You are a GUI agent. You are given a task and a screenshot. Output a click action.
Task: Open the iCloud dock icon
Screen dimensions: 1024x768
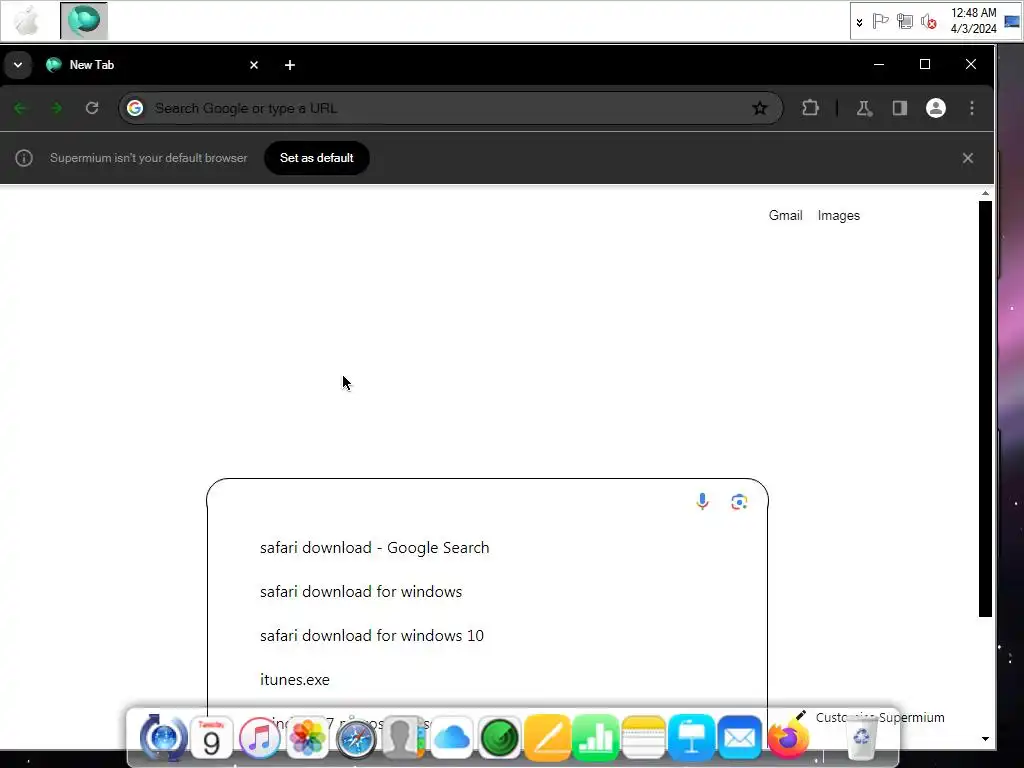pyautogui.click(x=451, y=738)
